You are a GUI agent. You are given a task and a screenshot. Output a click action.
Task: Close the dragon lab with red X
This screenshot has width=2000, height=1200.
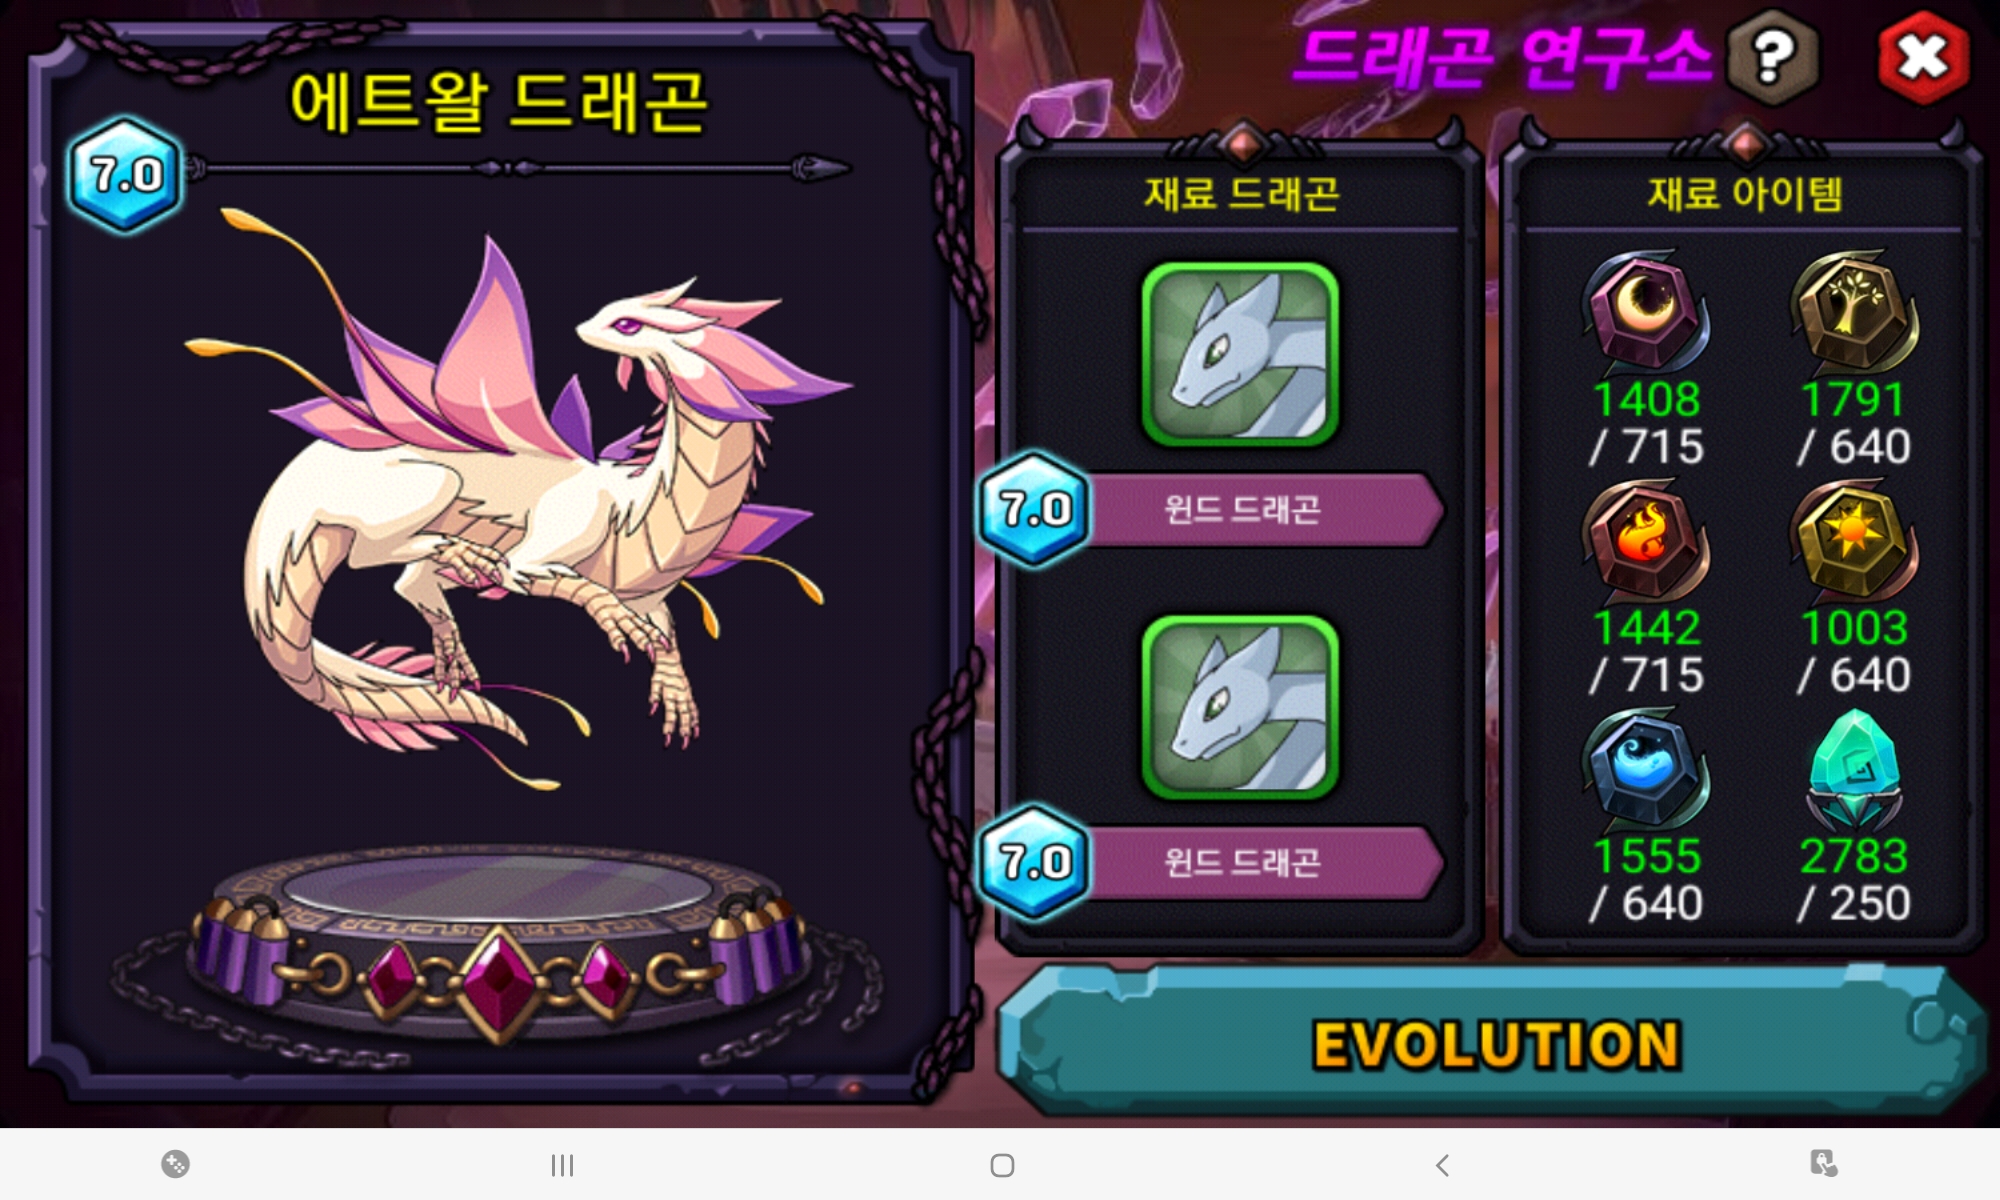tap(1922, 57)
